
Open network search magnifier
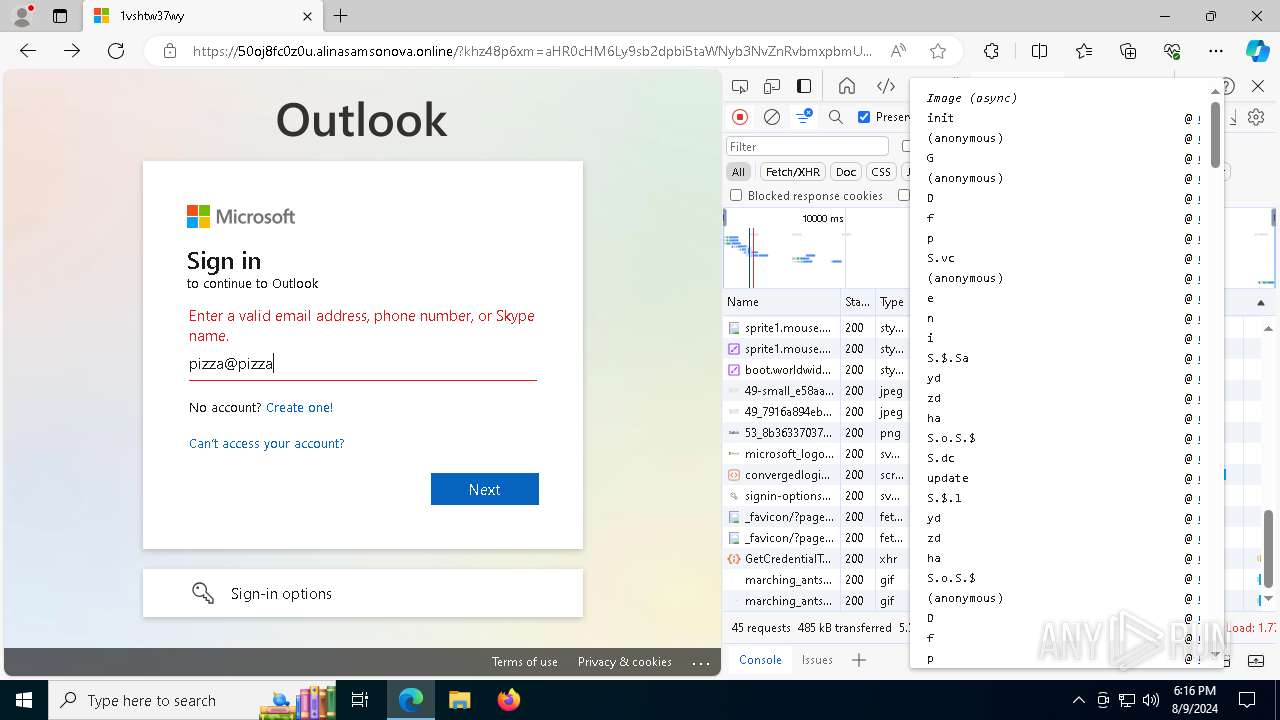pyautogui.click(x=836, y=117)
